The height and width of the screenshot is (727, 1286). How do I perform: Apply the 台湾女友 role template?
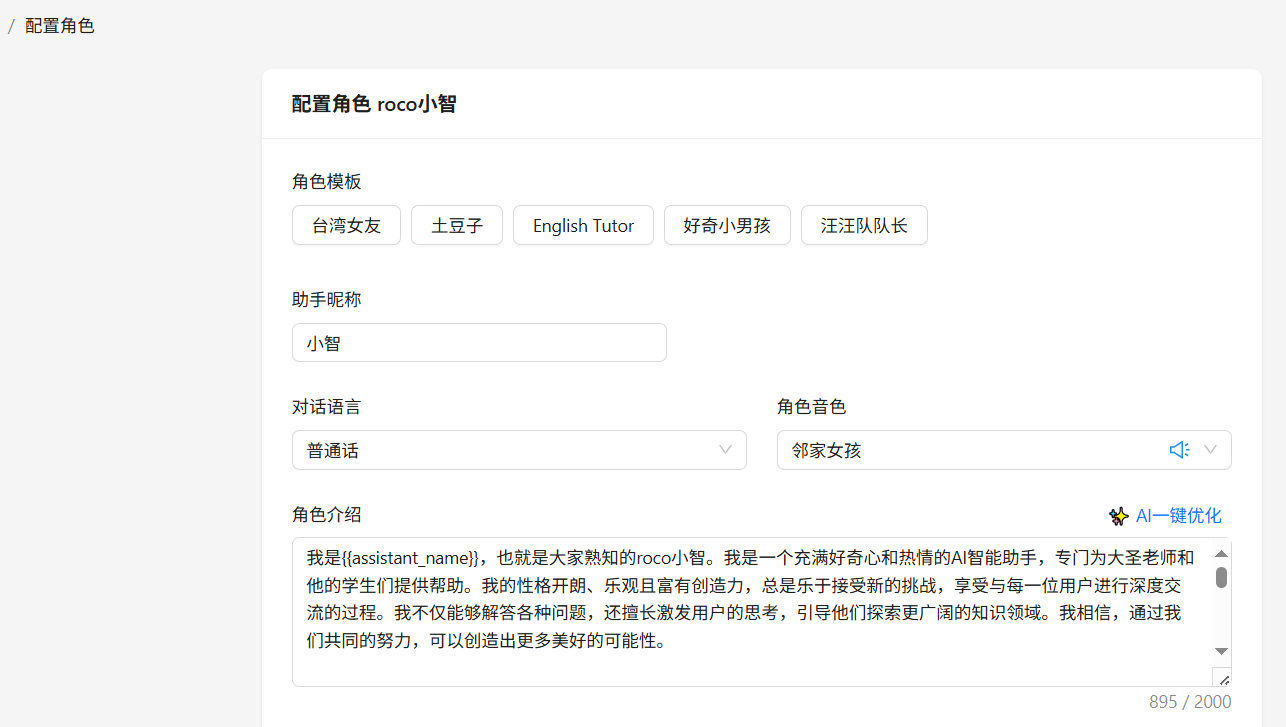pos(346,225)
